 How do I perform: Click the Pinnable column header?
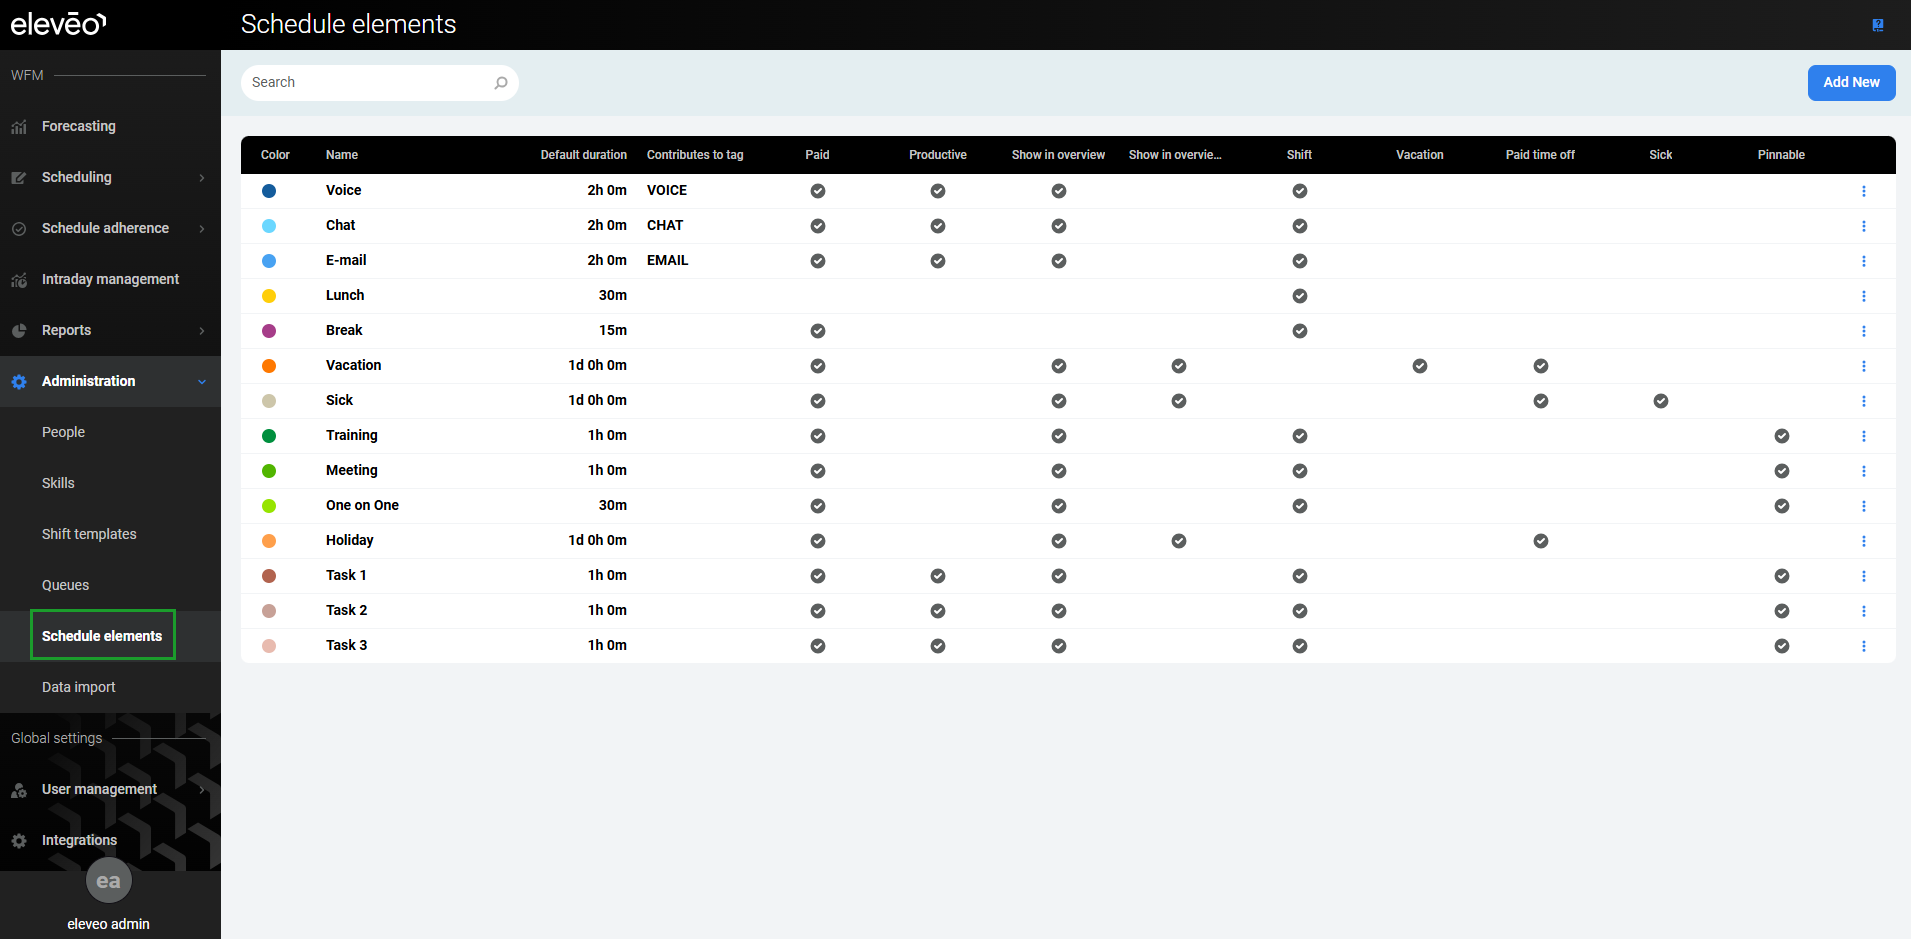[x=1781, y=155]
